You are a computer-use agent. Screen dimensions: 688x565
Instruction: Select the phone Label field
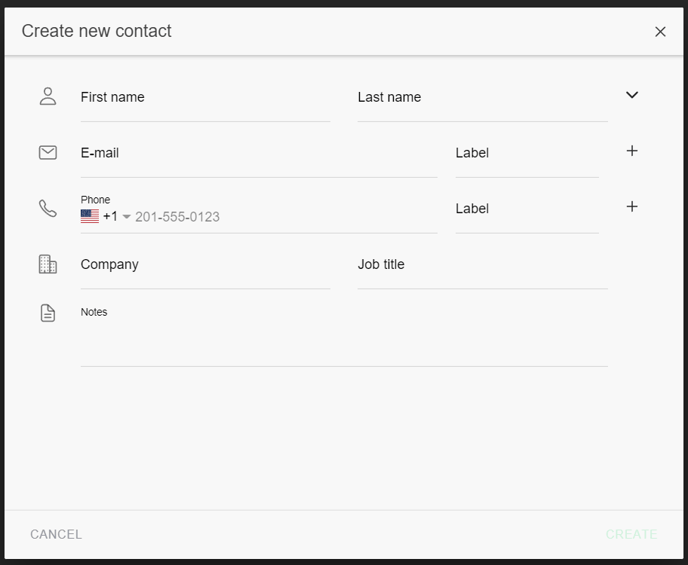526,210
